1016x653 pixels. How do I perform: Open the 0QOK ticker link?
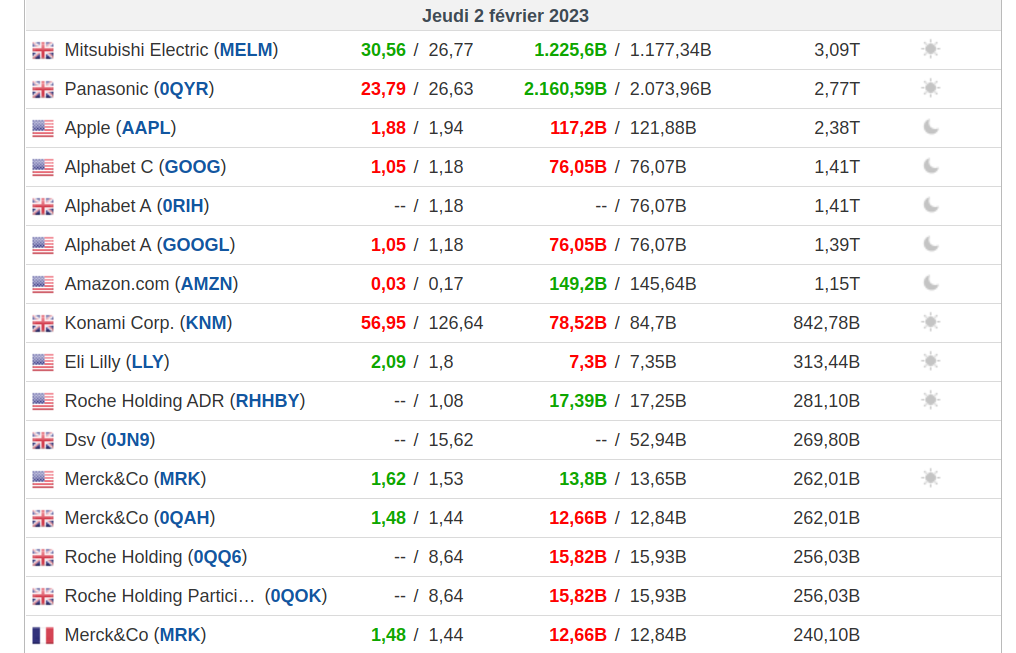click(x=296, y=596)
